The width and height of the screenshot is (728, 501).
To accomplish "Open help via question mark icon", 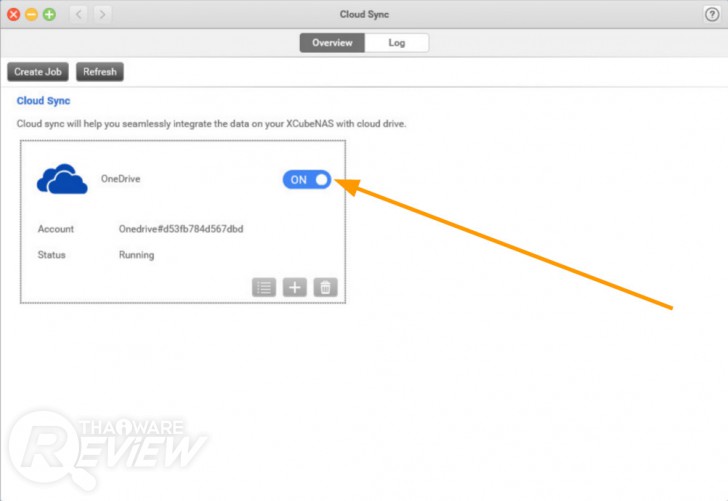I will (x=712, y=14).
